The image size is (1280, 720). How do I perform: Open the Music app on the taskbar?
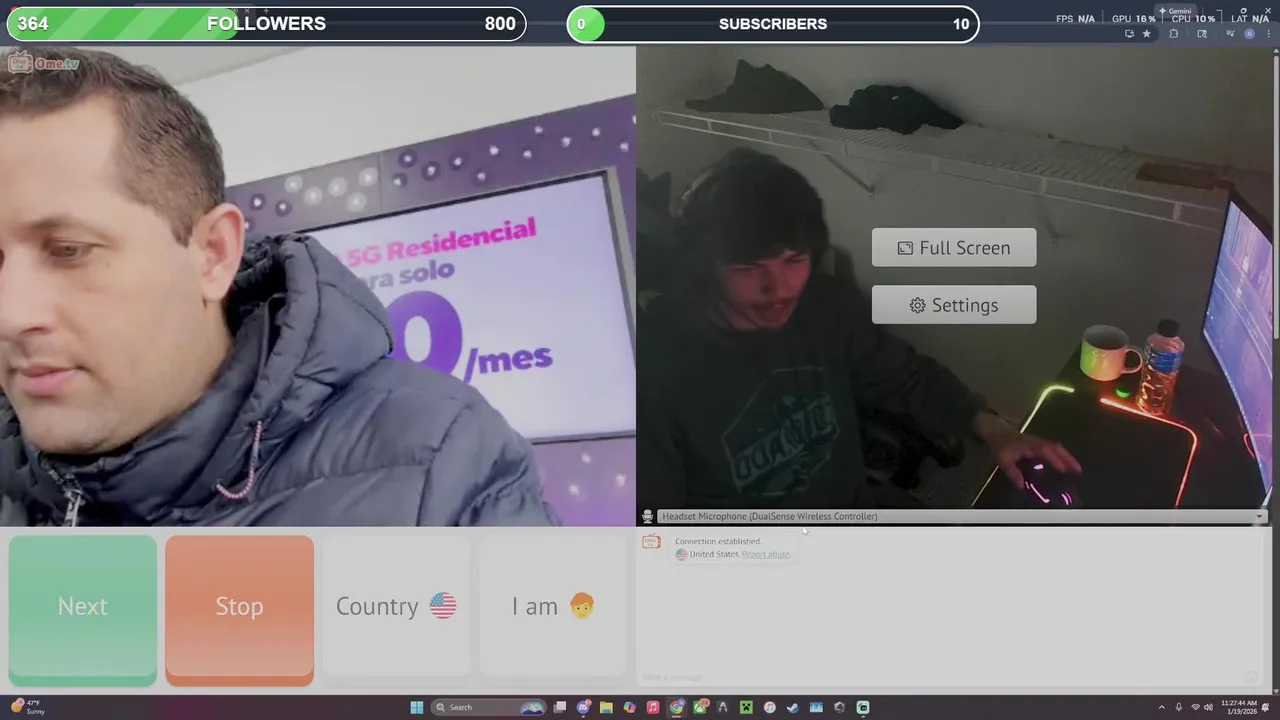(653, 707)
